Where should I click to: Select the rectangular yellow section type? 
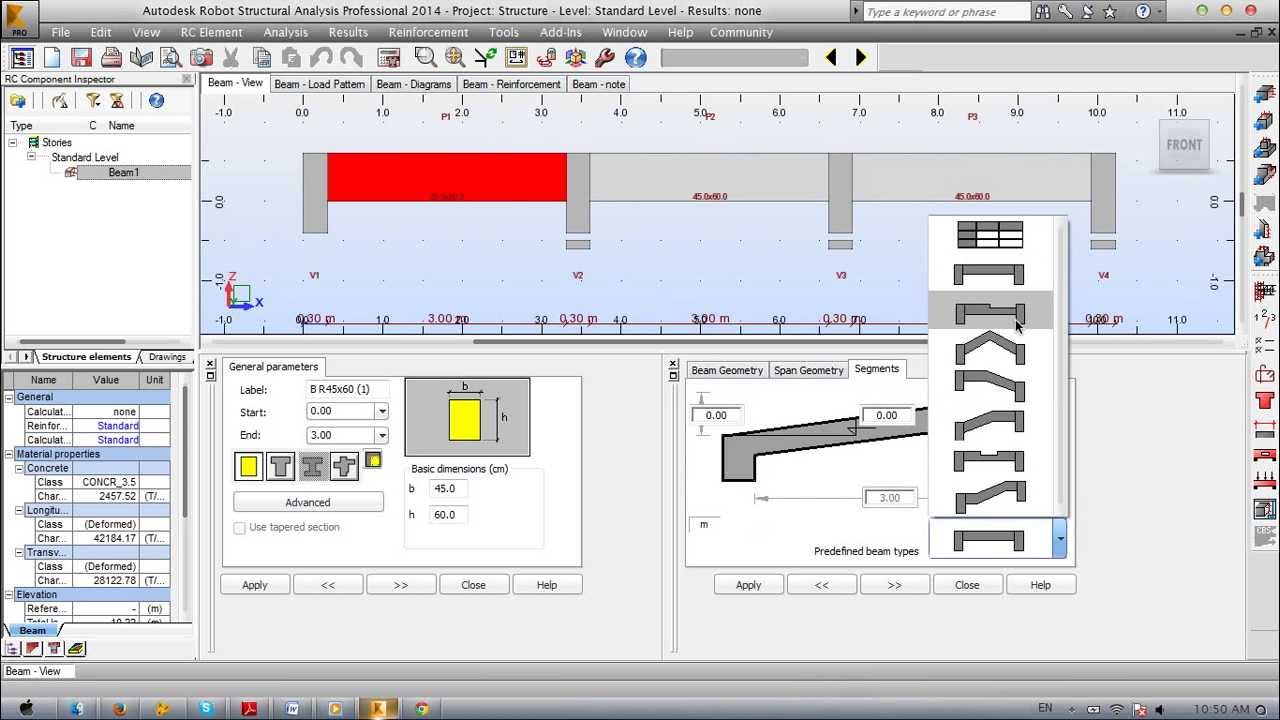[x=248, y=466]
